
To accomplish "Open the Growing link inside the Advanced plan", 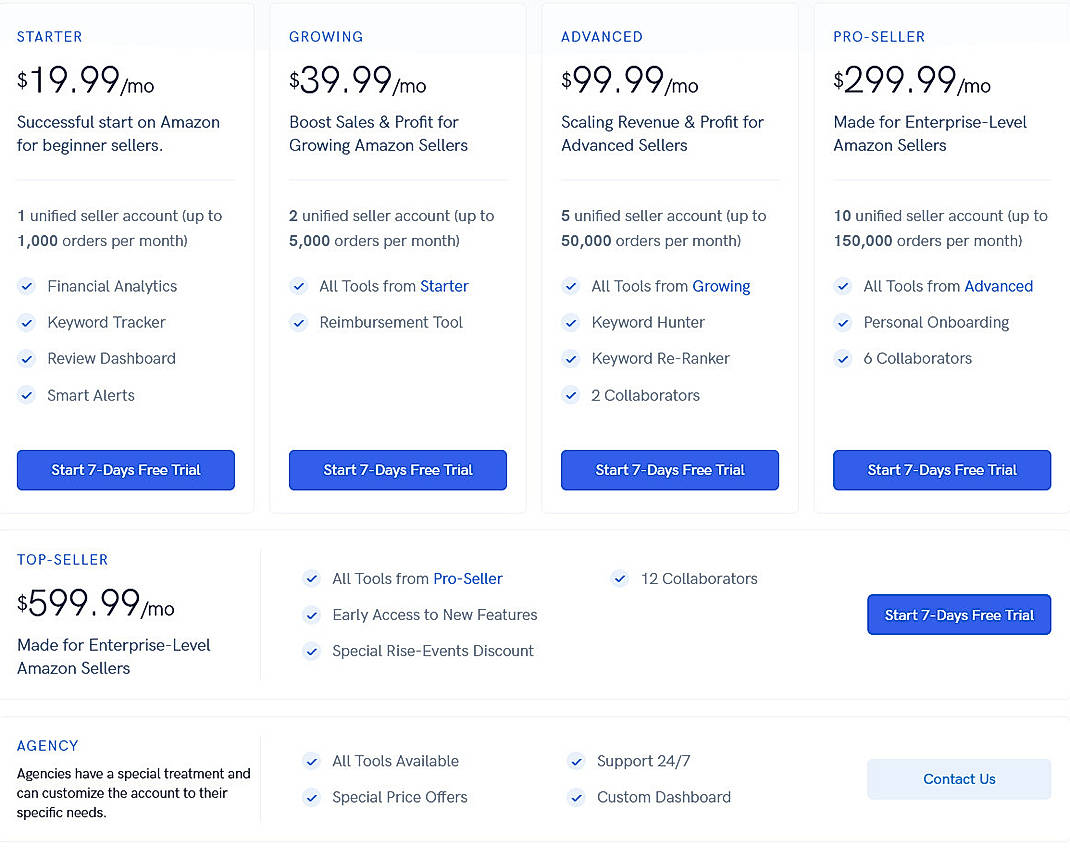I will click(x=722, y=286).
